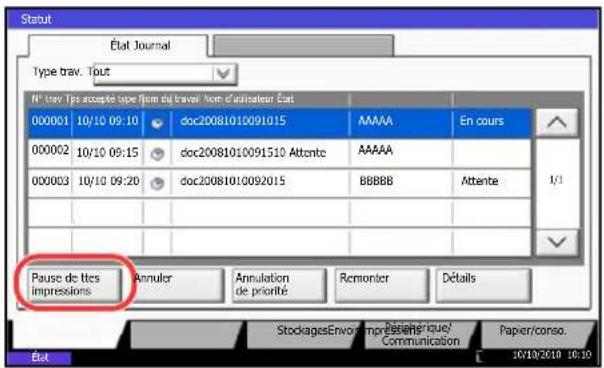This screenshot has width=604, height=368.
Task: Click the job type icon for job 000003
Action: click(157, 183)
